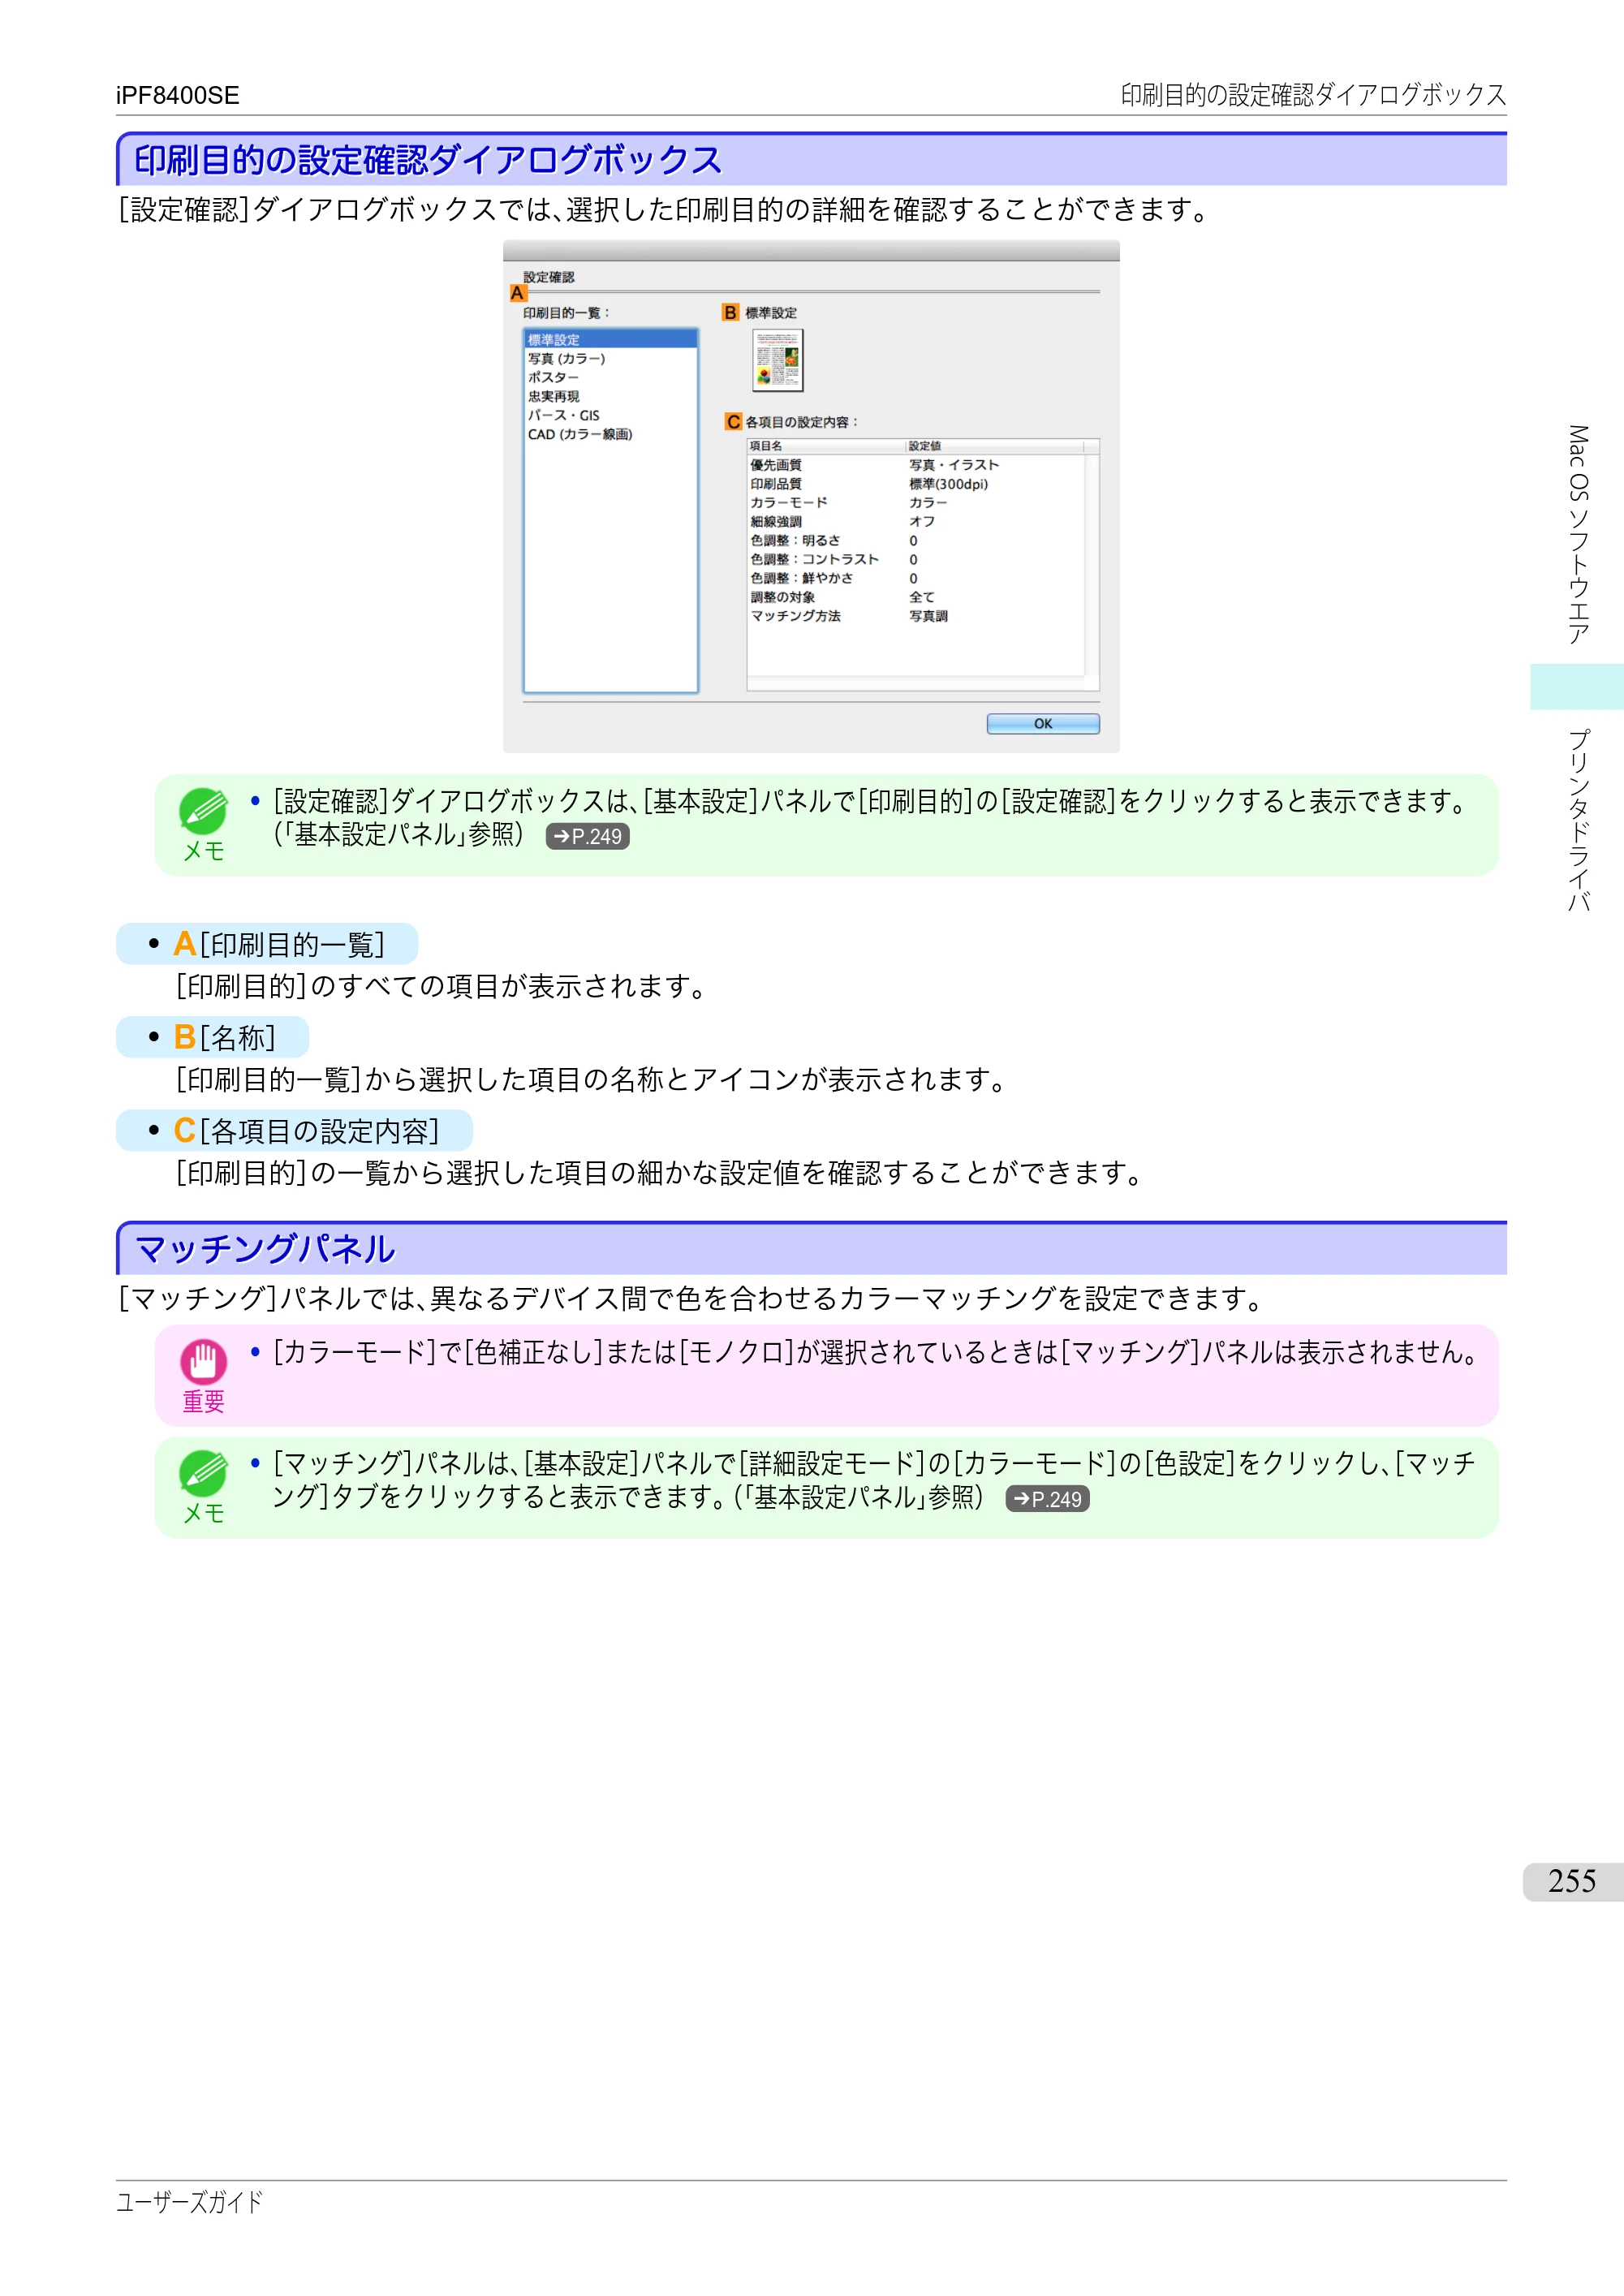Click the 印刷品質 row in settings table
The height and width of the screenshot is (2296, 1624).
(915, 484)
